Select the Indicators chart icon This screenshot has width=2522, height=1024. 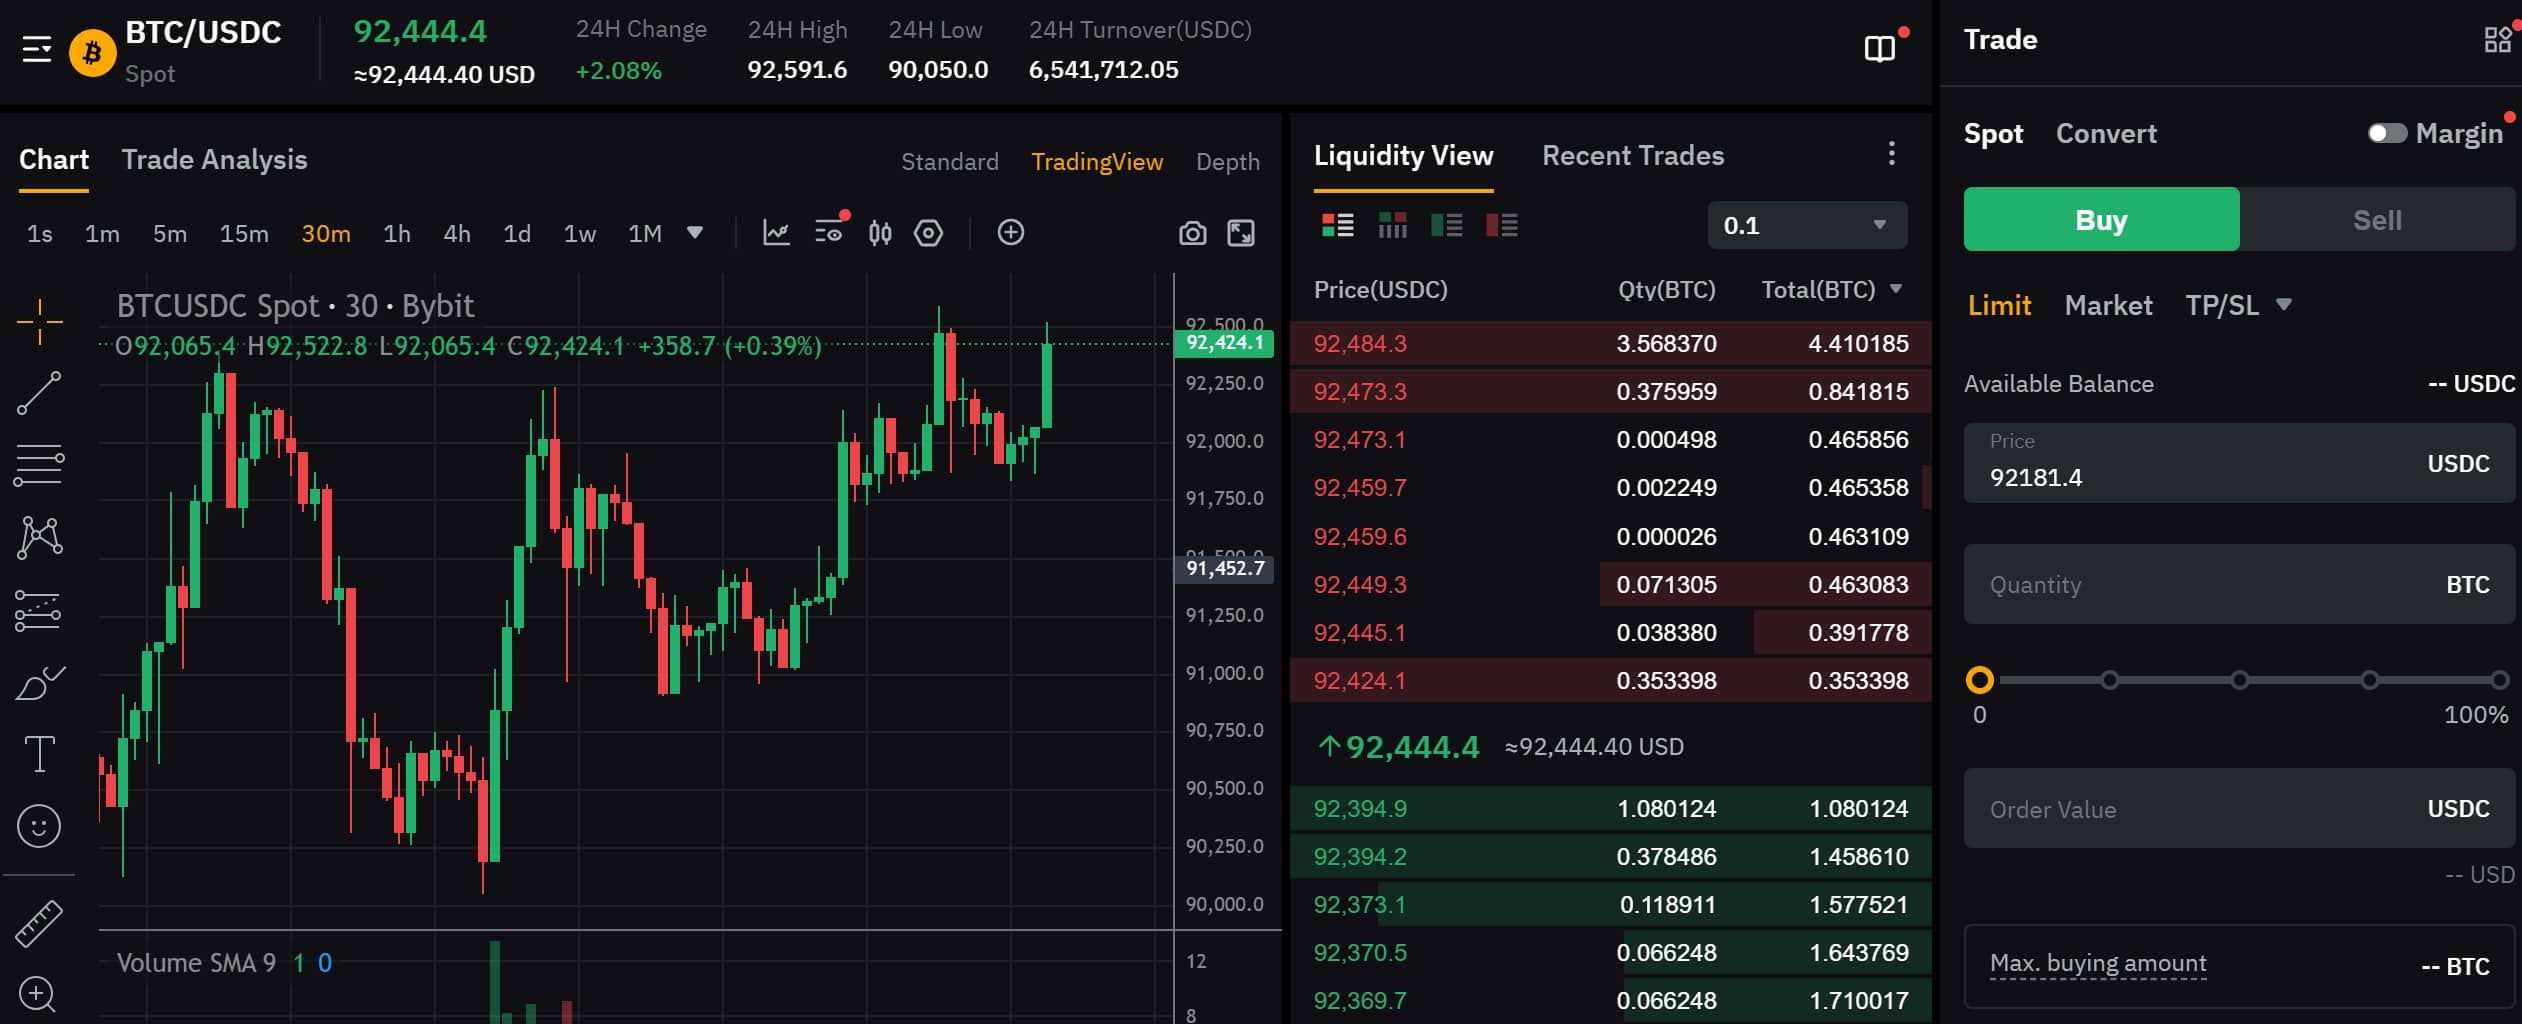[x=777, y=232]
